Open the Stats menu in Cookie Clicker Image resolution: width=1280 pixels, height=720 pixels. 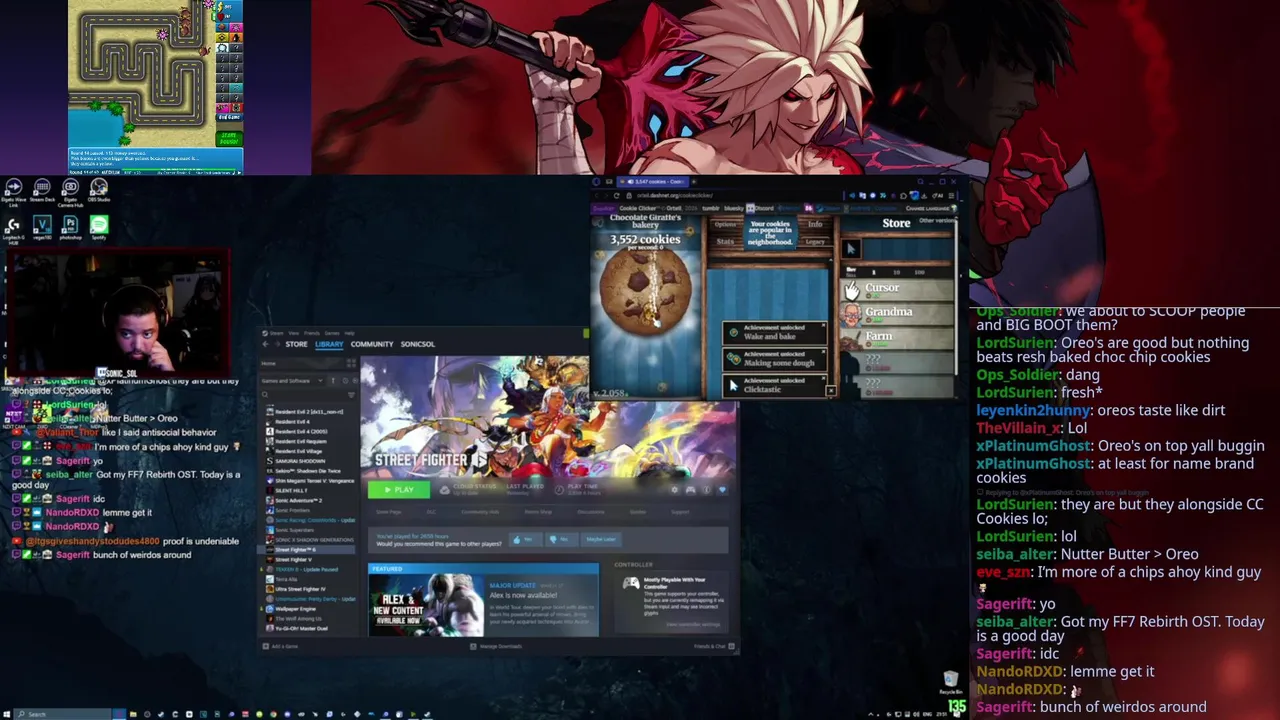(725, 242)
